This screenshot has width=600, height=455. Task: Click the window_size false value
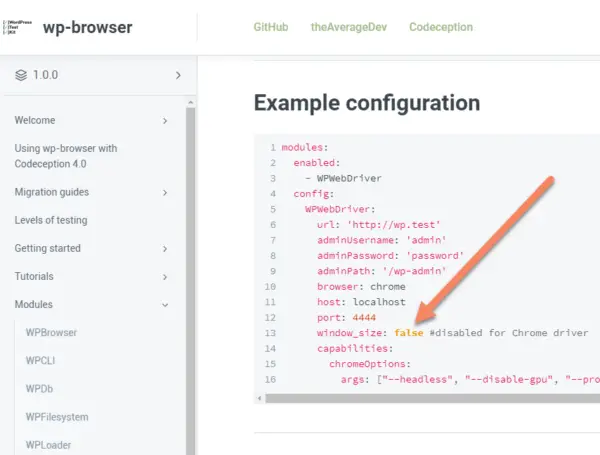[409, 333]
